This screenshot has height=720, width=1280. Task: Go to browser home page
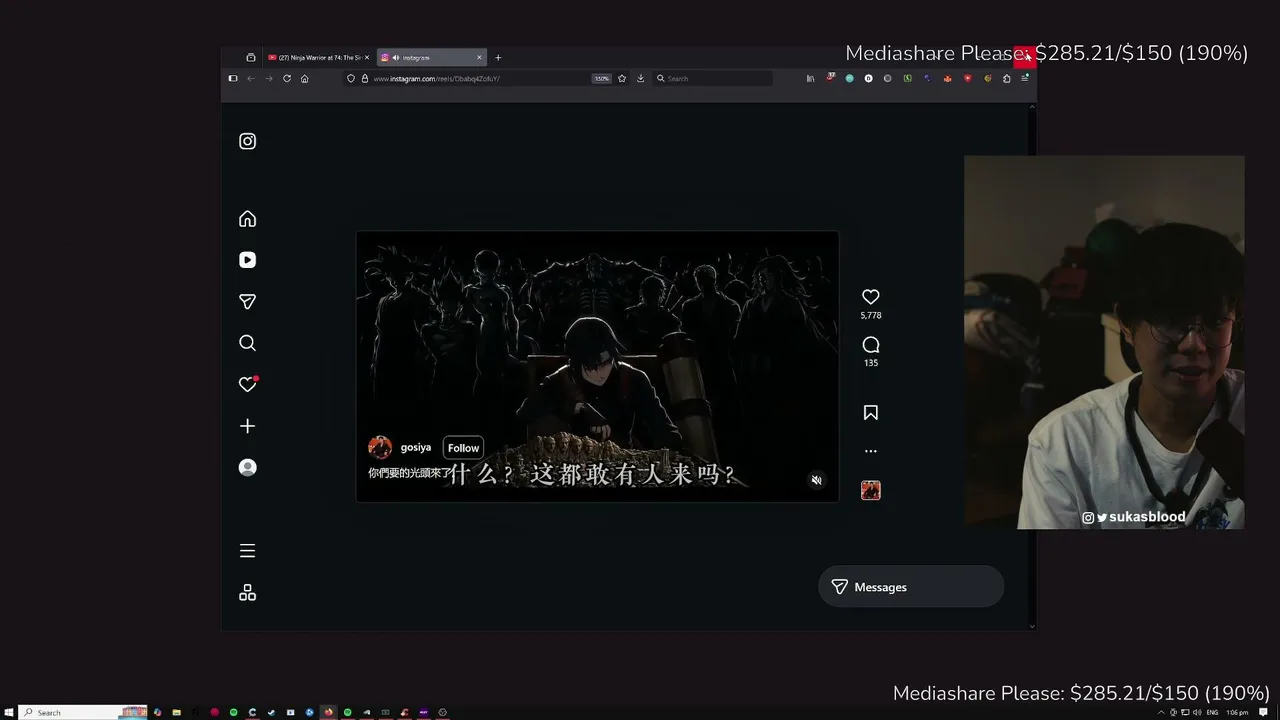click(x=305, y=78)
